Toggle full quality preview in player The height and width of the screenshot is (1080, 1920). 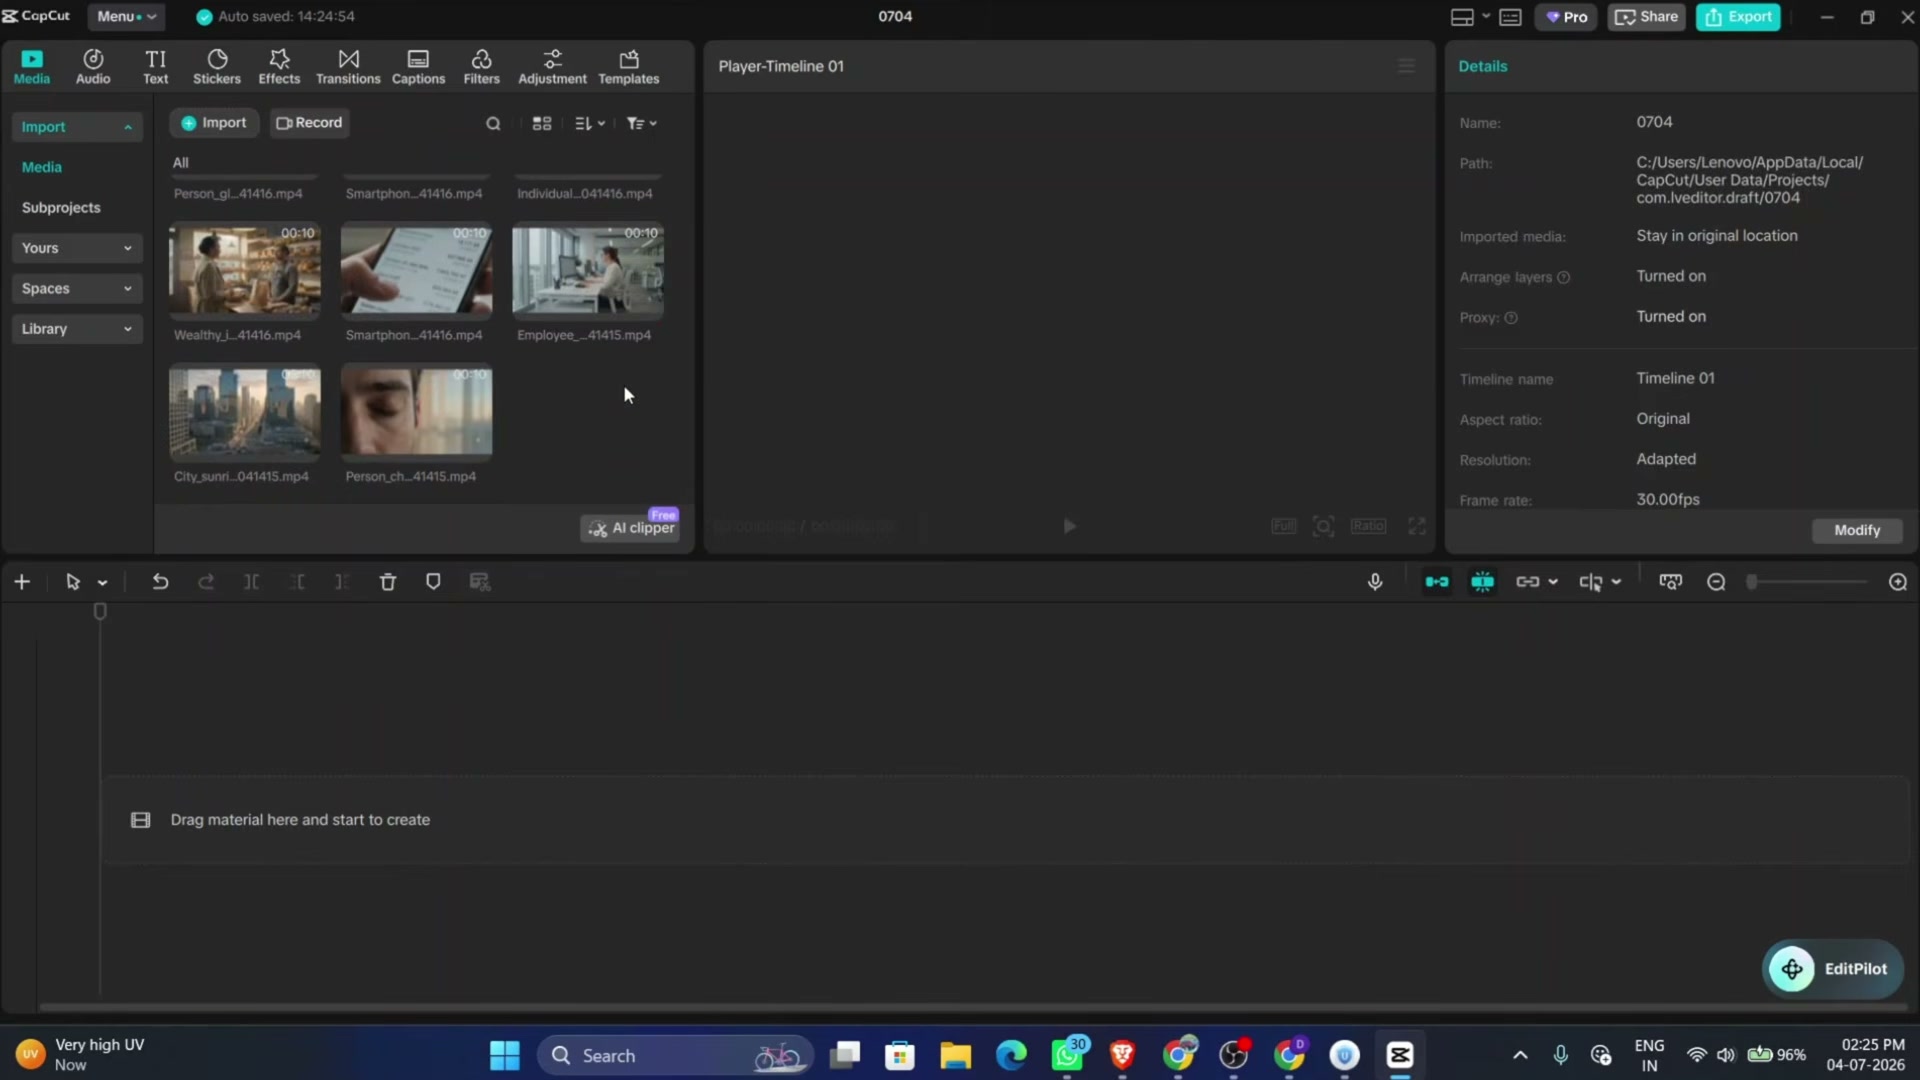[x=1283, y=527]
